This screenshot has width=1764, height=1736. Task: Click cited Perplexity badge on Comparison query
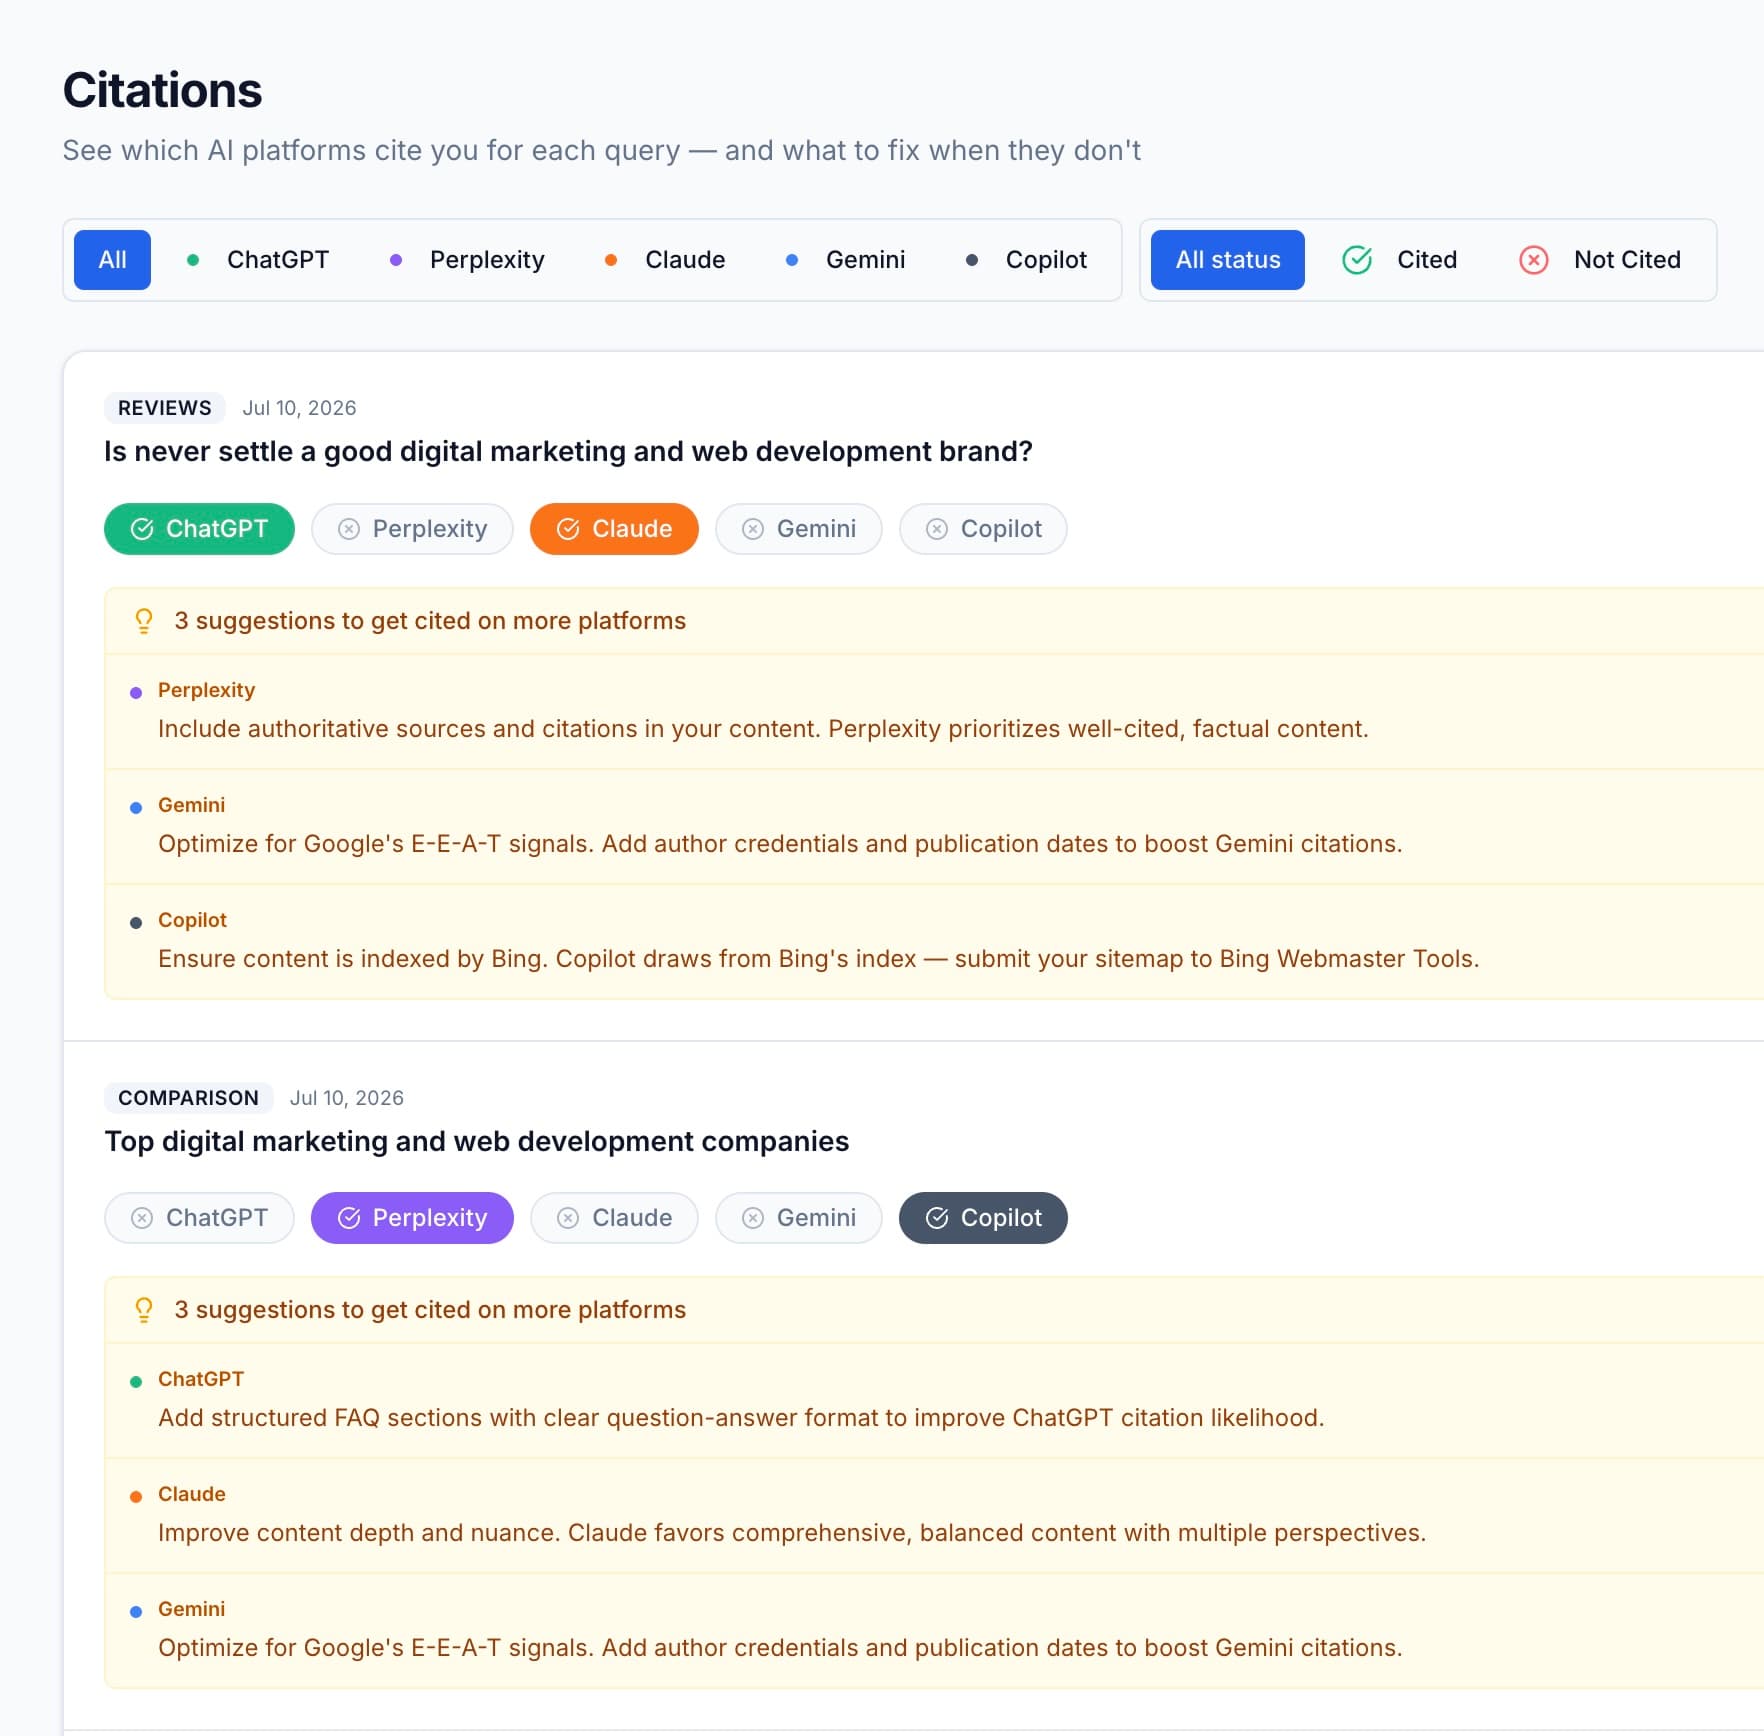[412, 1218]
